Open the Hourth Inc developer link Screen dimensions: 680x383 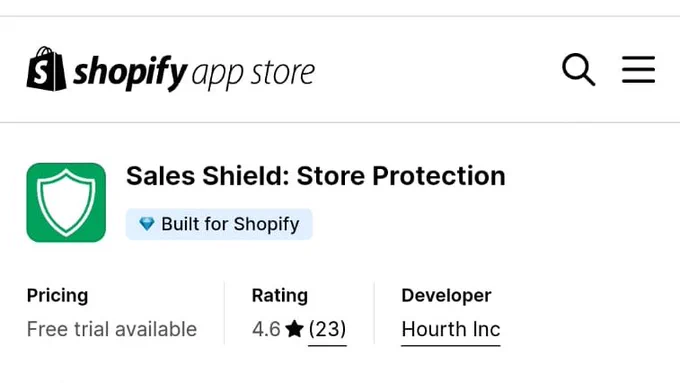(451, 329)
